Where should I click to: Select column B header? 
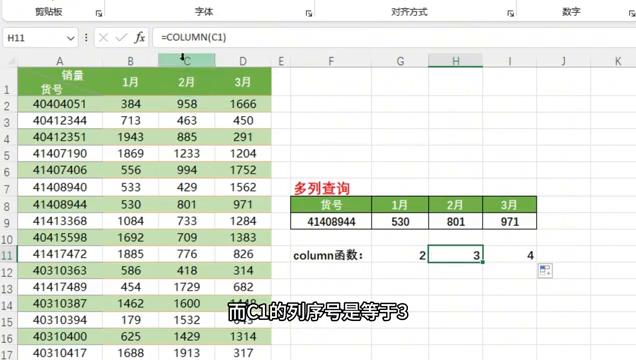130,61
